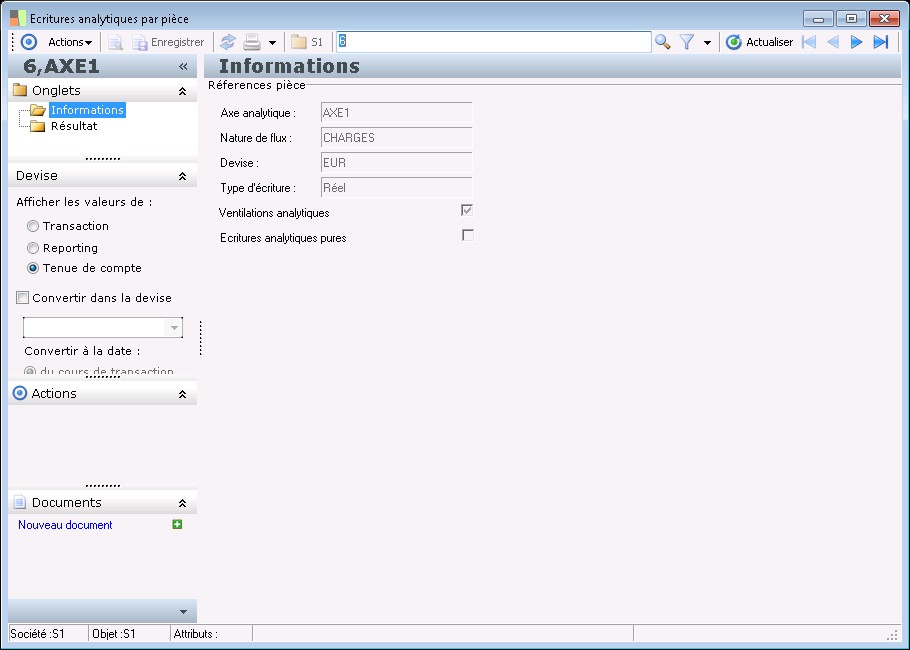
Task: Click the Société :S1 status bar entry
Action: point(38,634)
